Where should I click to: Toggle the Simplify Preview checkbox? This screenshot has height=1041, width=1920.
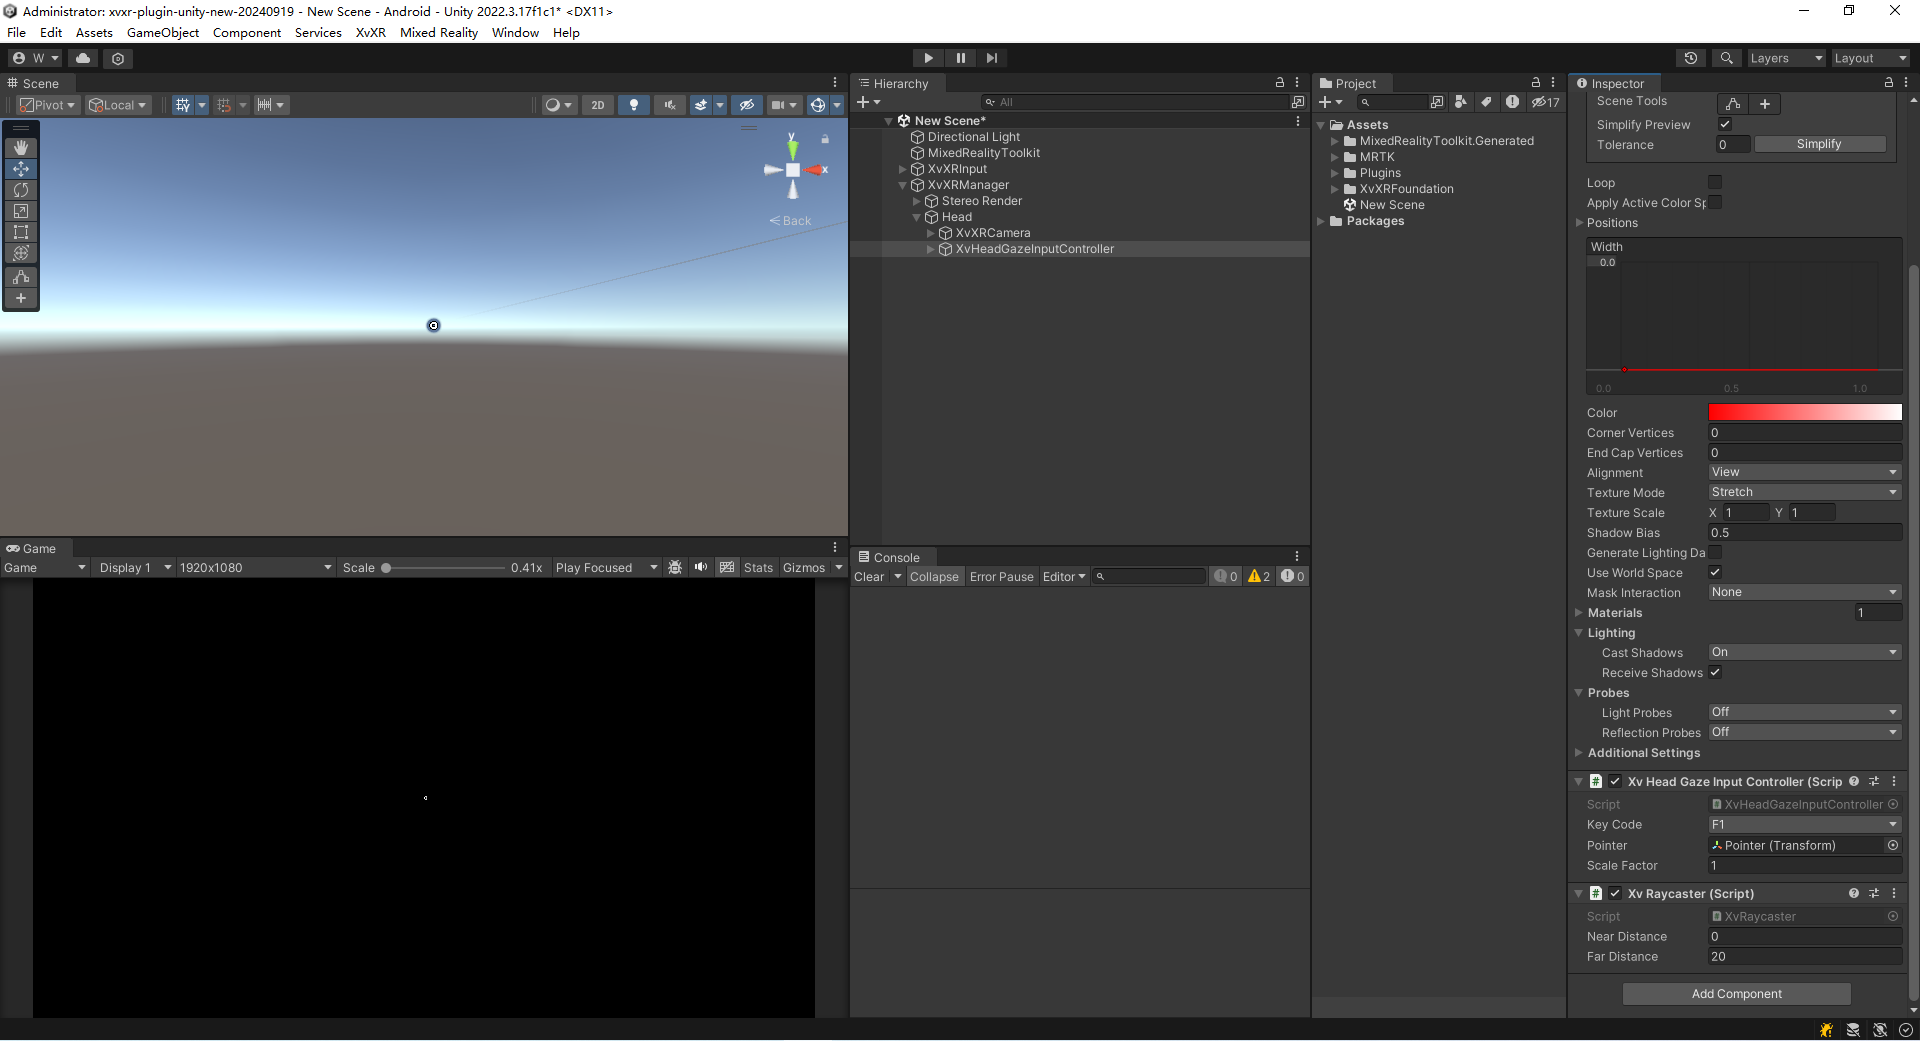(x=1725, y=124)
